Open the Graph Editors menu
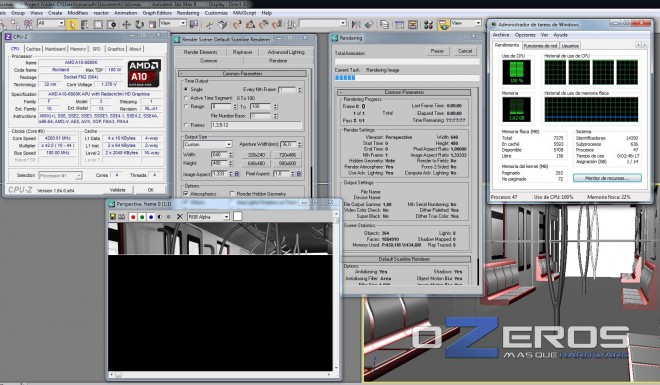The width and height of the screenshot is (660, 385). click(x=157, y=13)
